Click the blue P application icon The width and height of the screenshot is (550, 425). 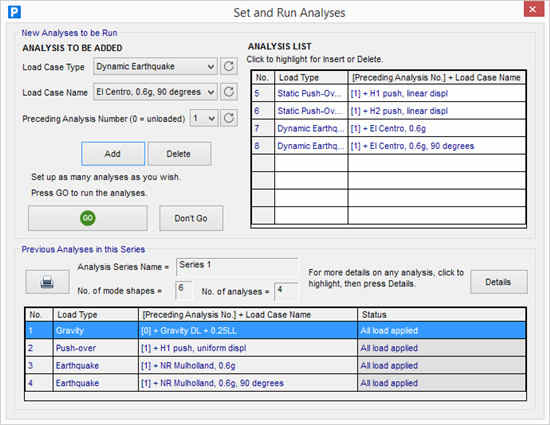click(14, 12)
